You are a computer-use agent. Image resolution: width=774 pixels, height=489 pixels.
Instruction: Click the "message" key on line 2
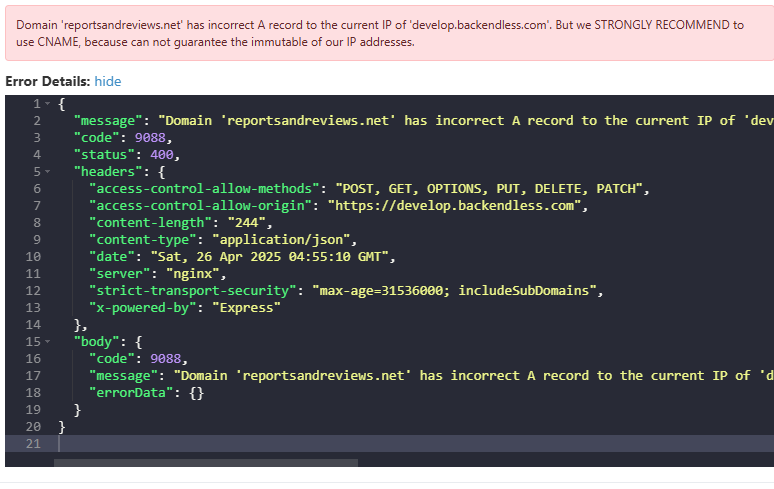tap(108, 121)
